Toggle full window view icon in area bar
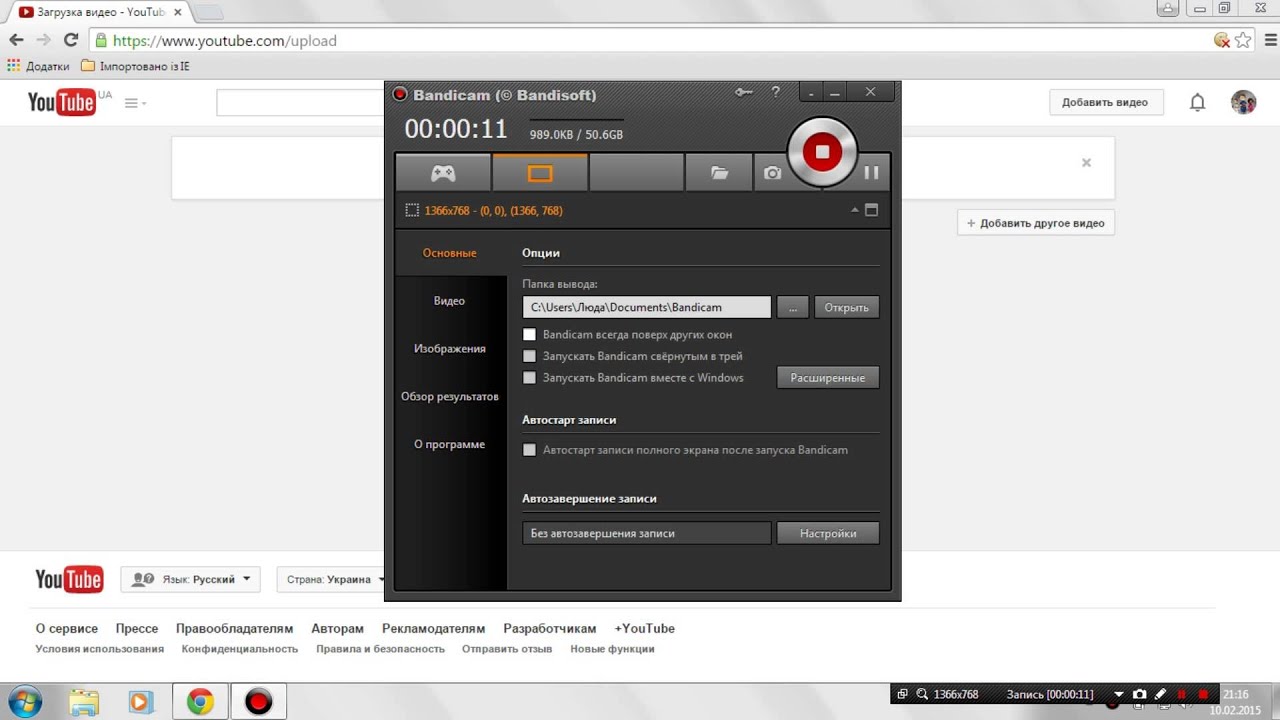The height and width of the screenshot is (720, 1280). tap(871, 210)
